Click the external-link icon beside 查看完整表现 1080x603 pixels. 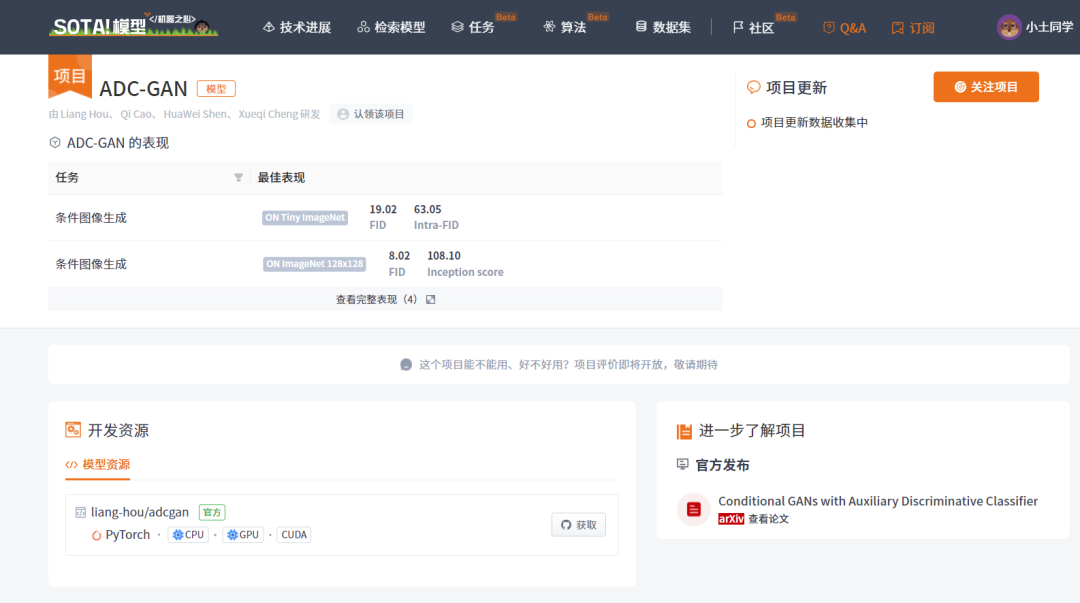pyautogui.click(x=430, y=299)
